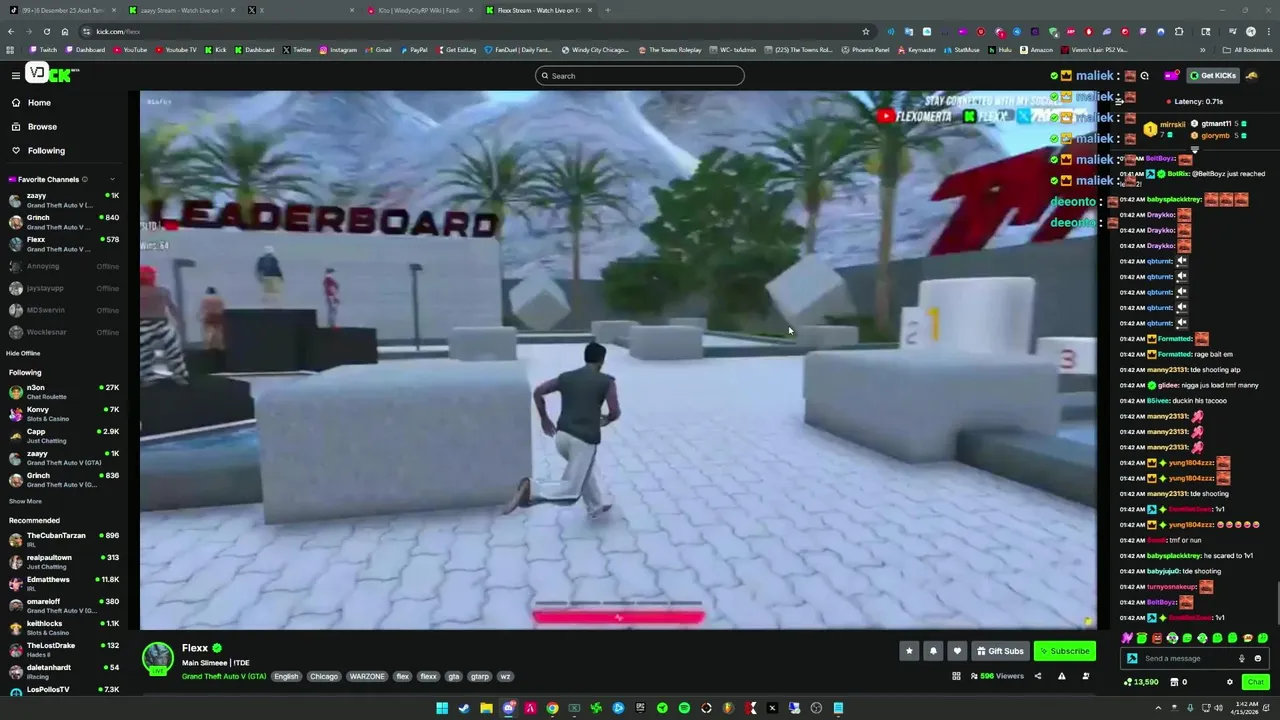
Task: Click Hide Offline toggle
Action: click(23, 353)
